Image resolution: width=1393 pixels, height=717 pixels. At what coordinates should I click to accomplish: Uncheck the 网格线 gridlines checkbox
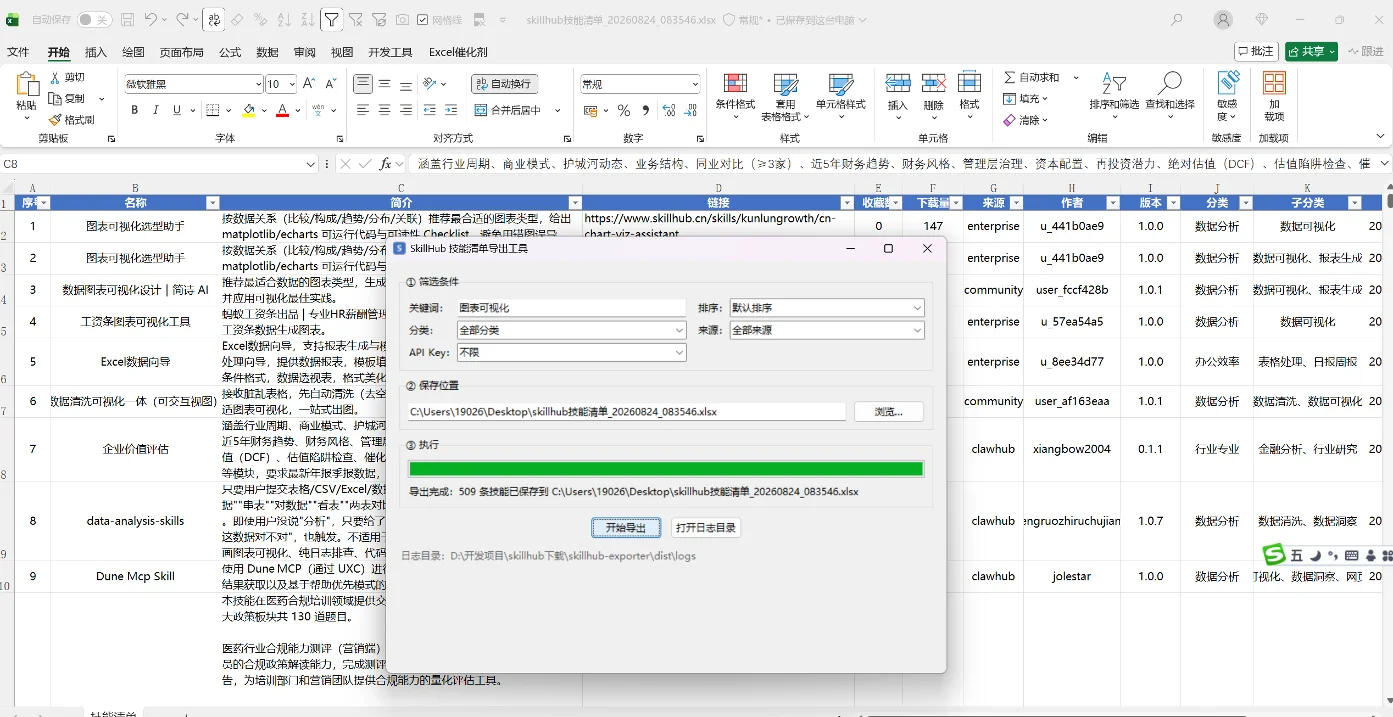coord(422,20)
